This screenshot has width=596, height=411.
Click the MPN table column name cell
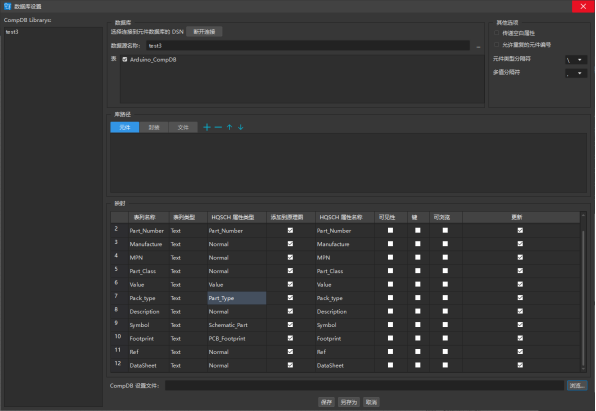(149, 258)
